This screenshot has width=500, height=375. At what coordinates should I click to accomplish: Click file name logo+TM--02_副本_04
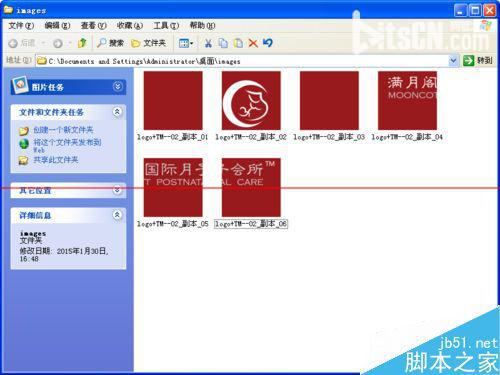pos(407,137)
